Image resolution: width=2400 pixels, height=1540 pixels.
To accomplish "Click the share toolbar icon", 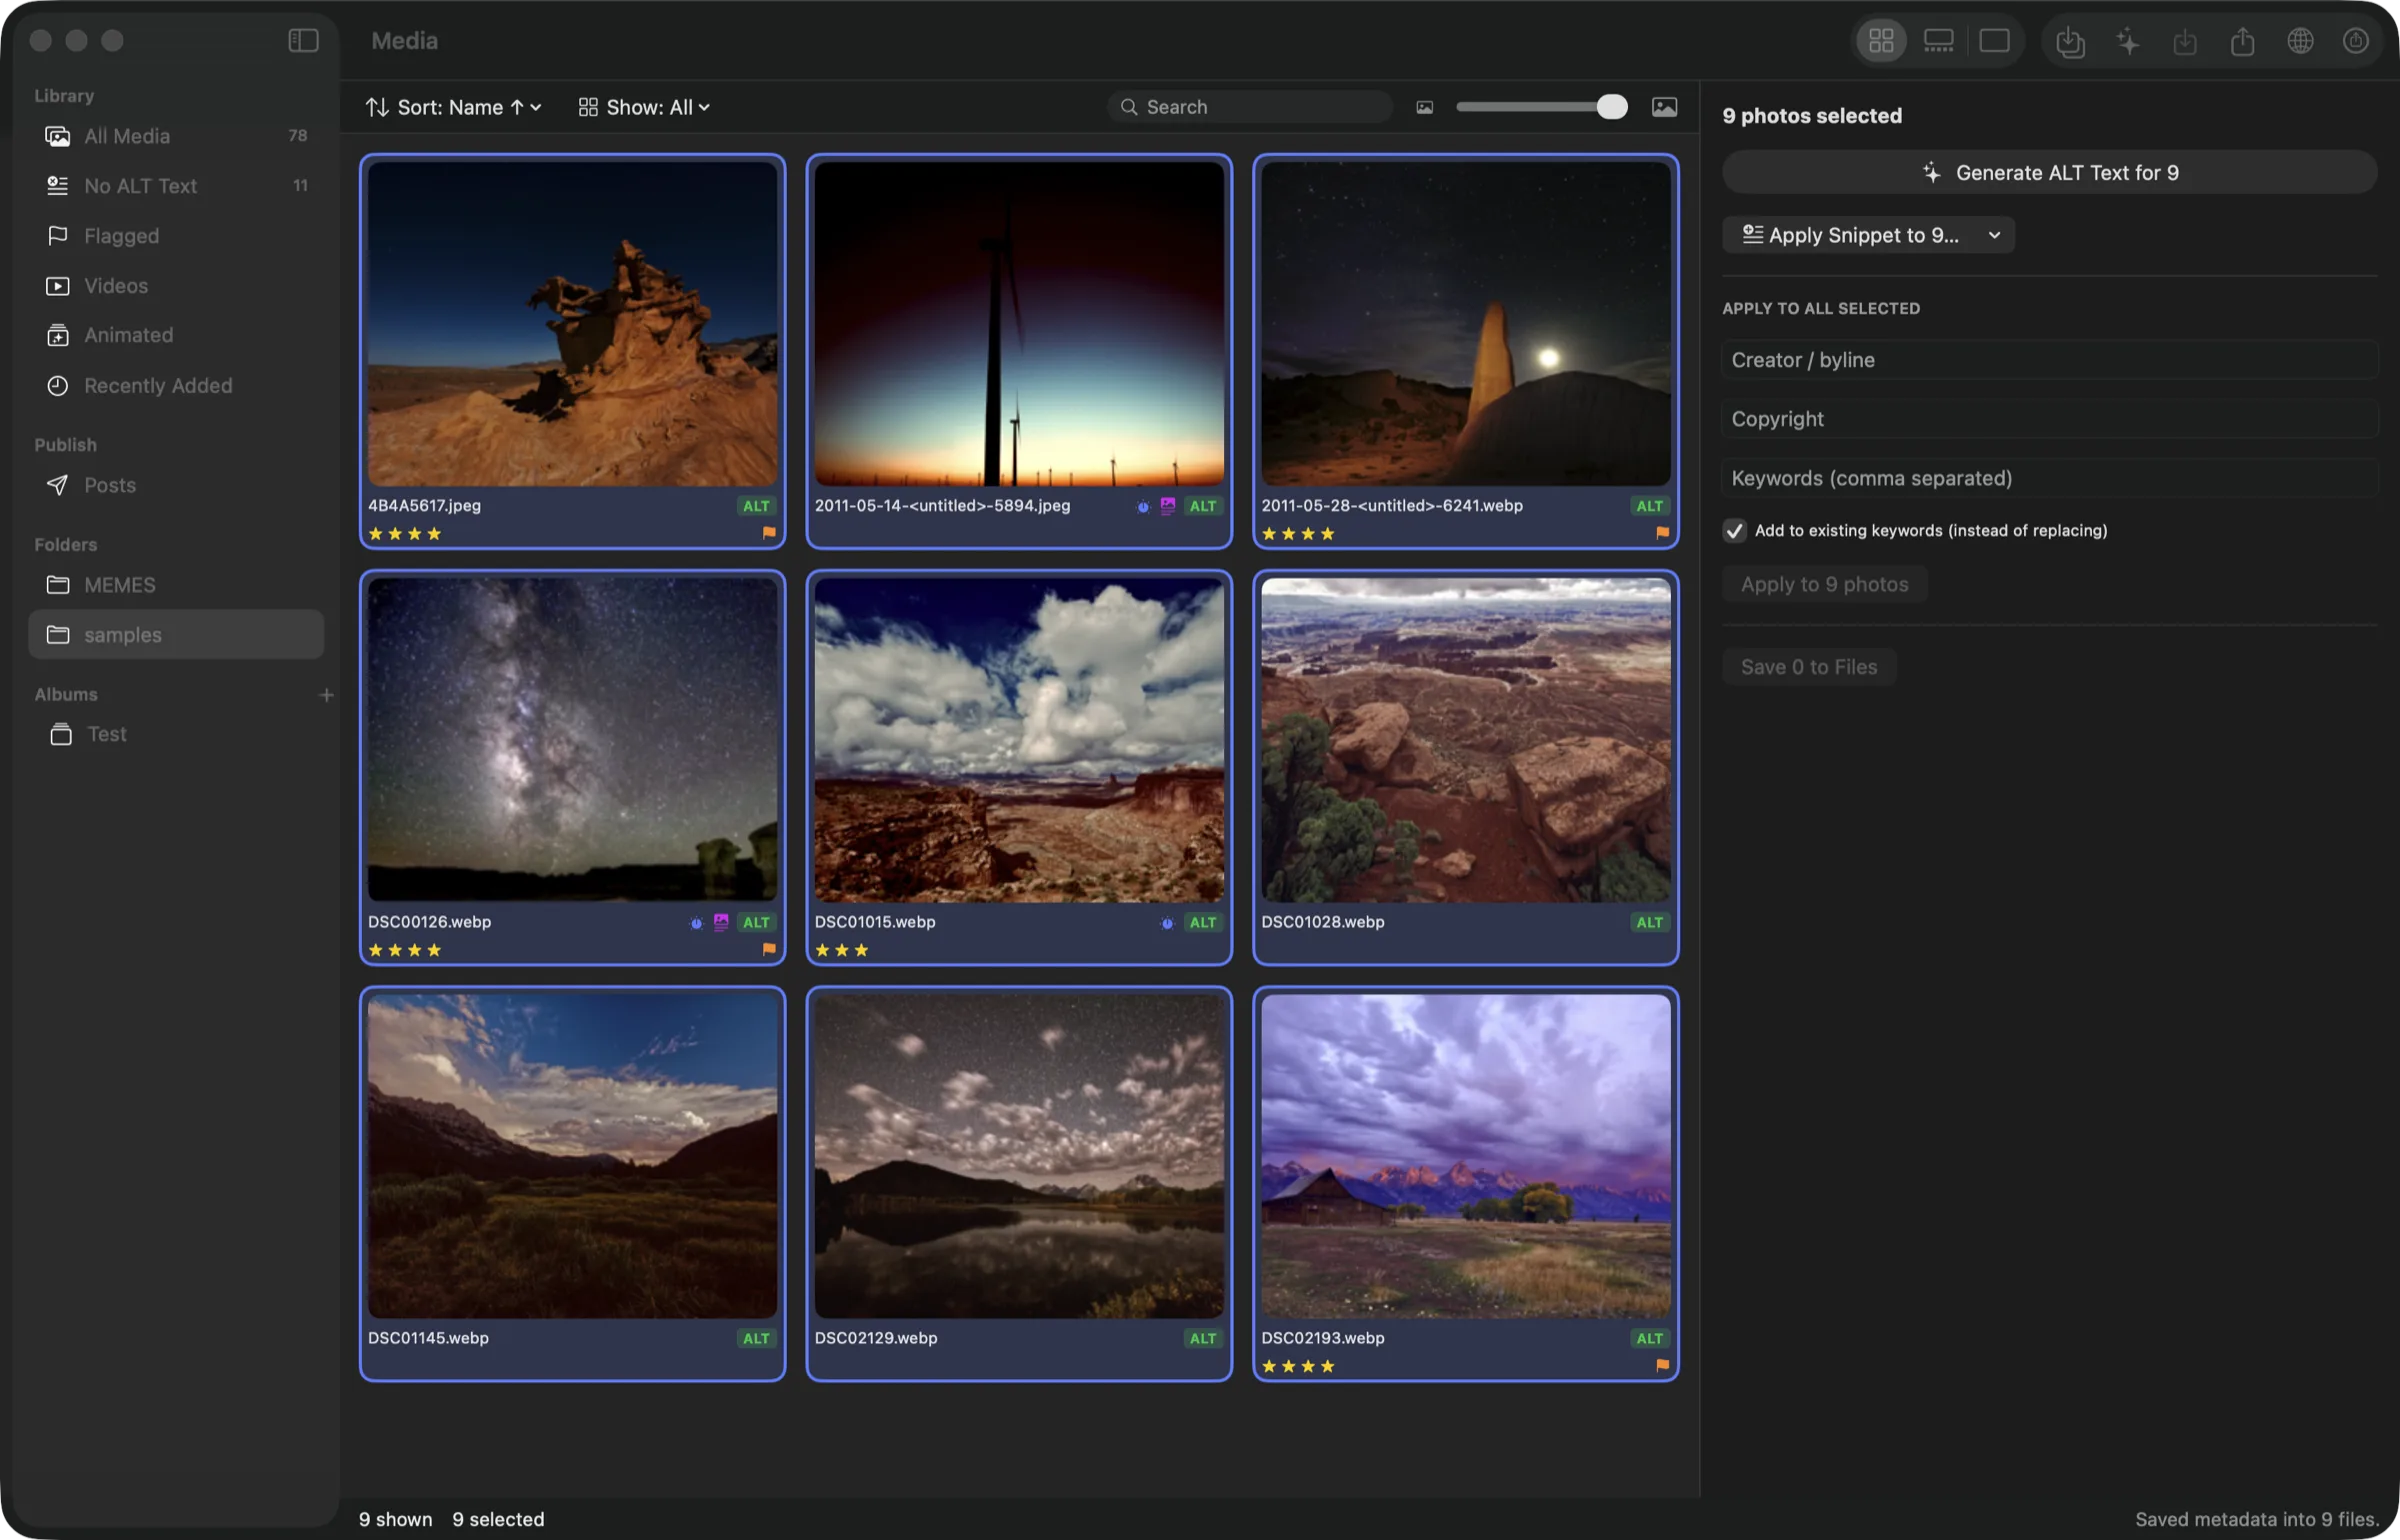I will tap(2242, 42).
